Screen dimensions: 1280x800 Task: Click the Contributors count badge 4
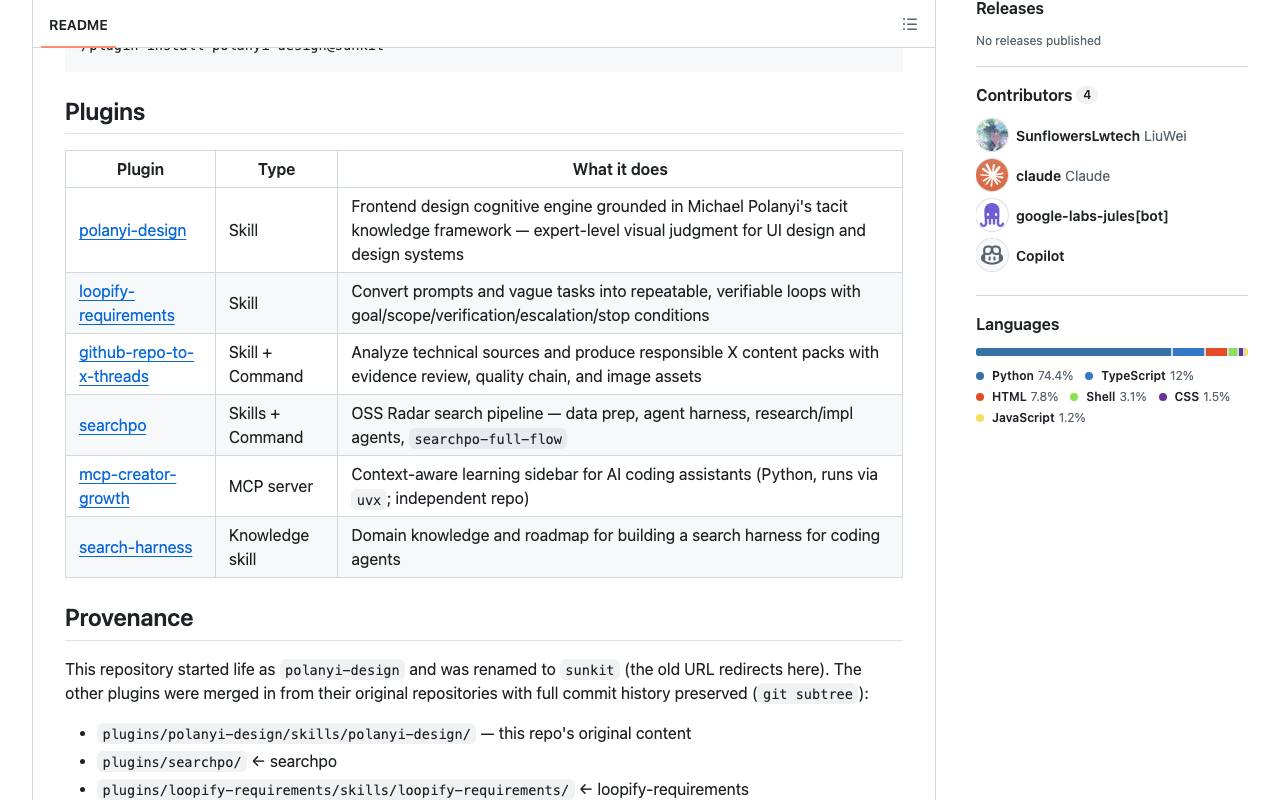pyautogui.click(x=1087, y=95)
